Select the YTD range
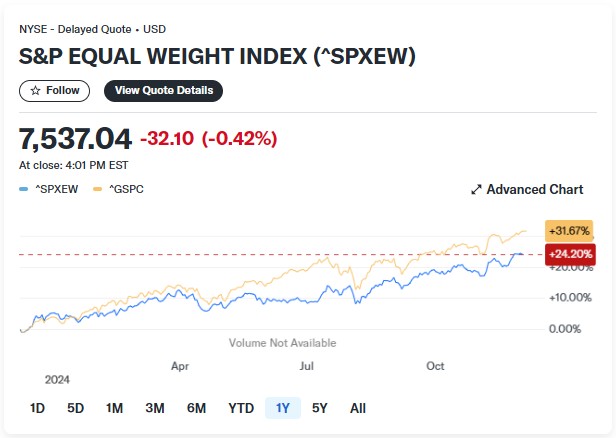This screenshot has height=438, width=616. [241, 408]
